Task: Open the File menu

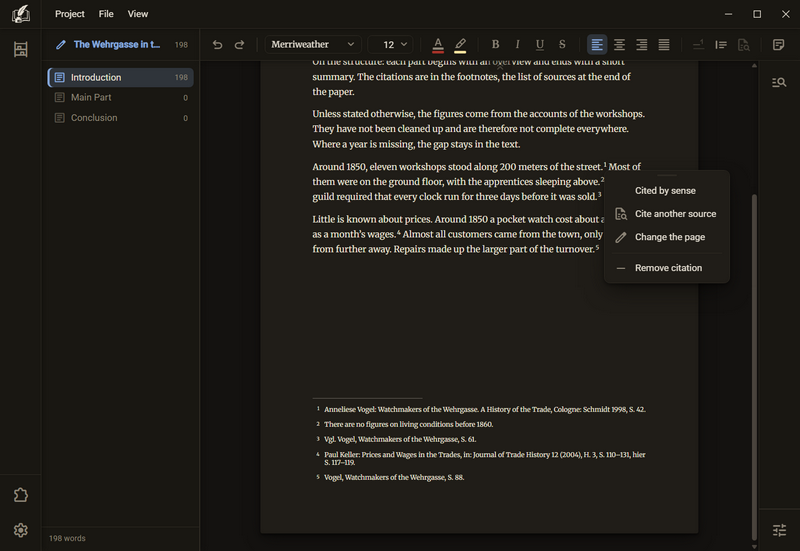Action: pos(106,14)
